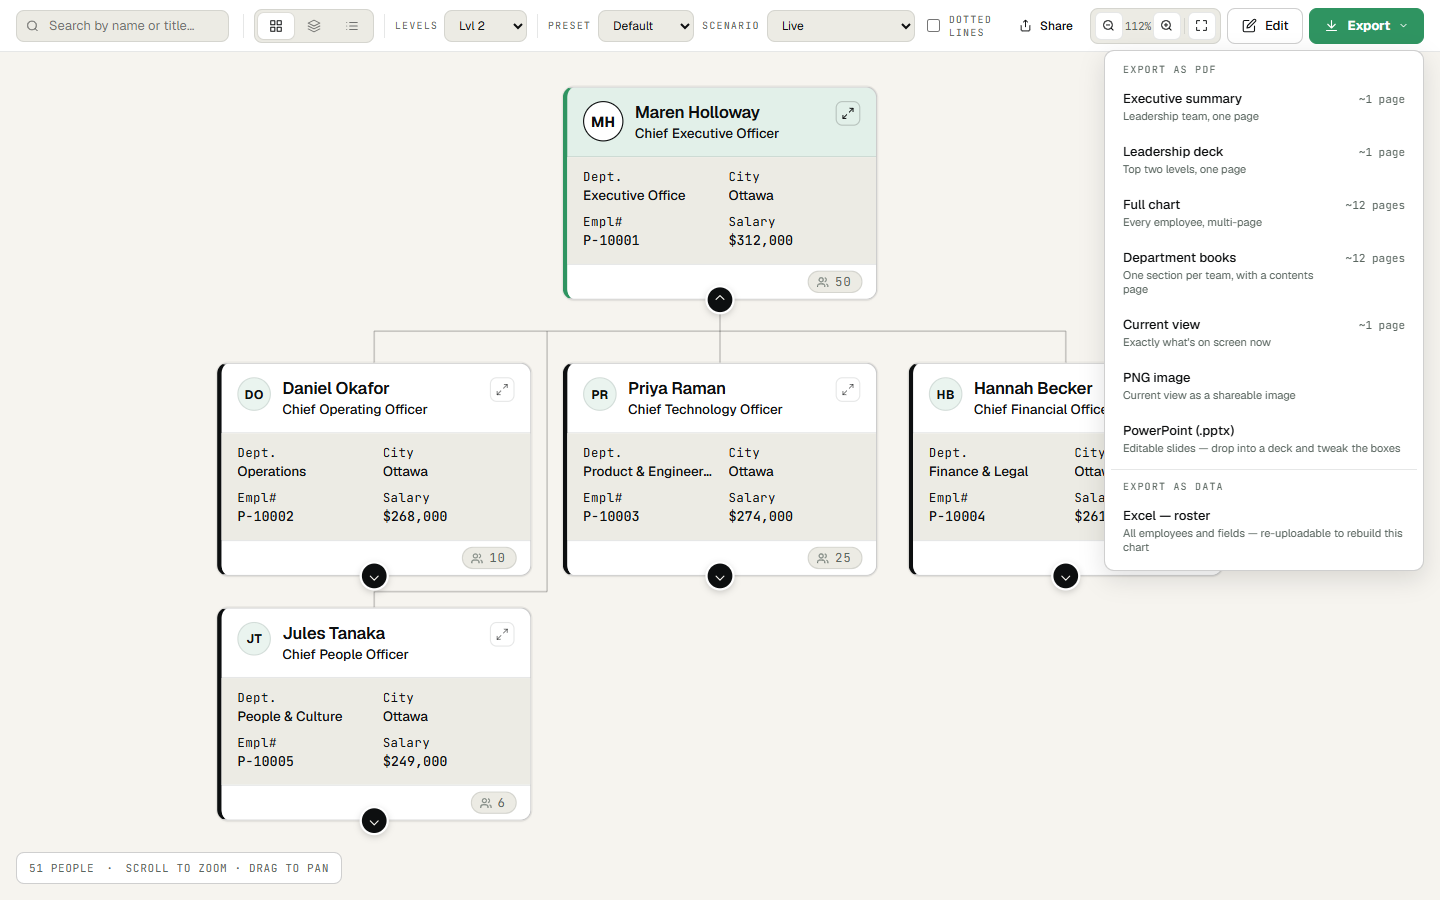The height and width of the screenshot is (900, 1440).
Task: Choose Department books PDF export
Action: (x=1264, y=273)
